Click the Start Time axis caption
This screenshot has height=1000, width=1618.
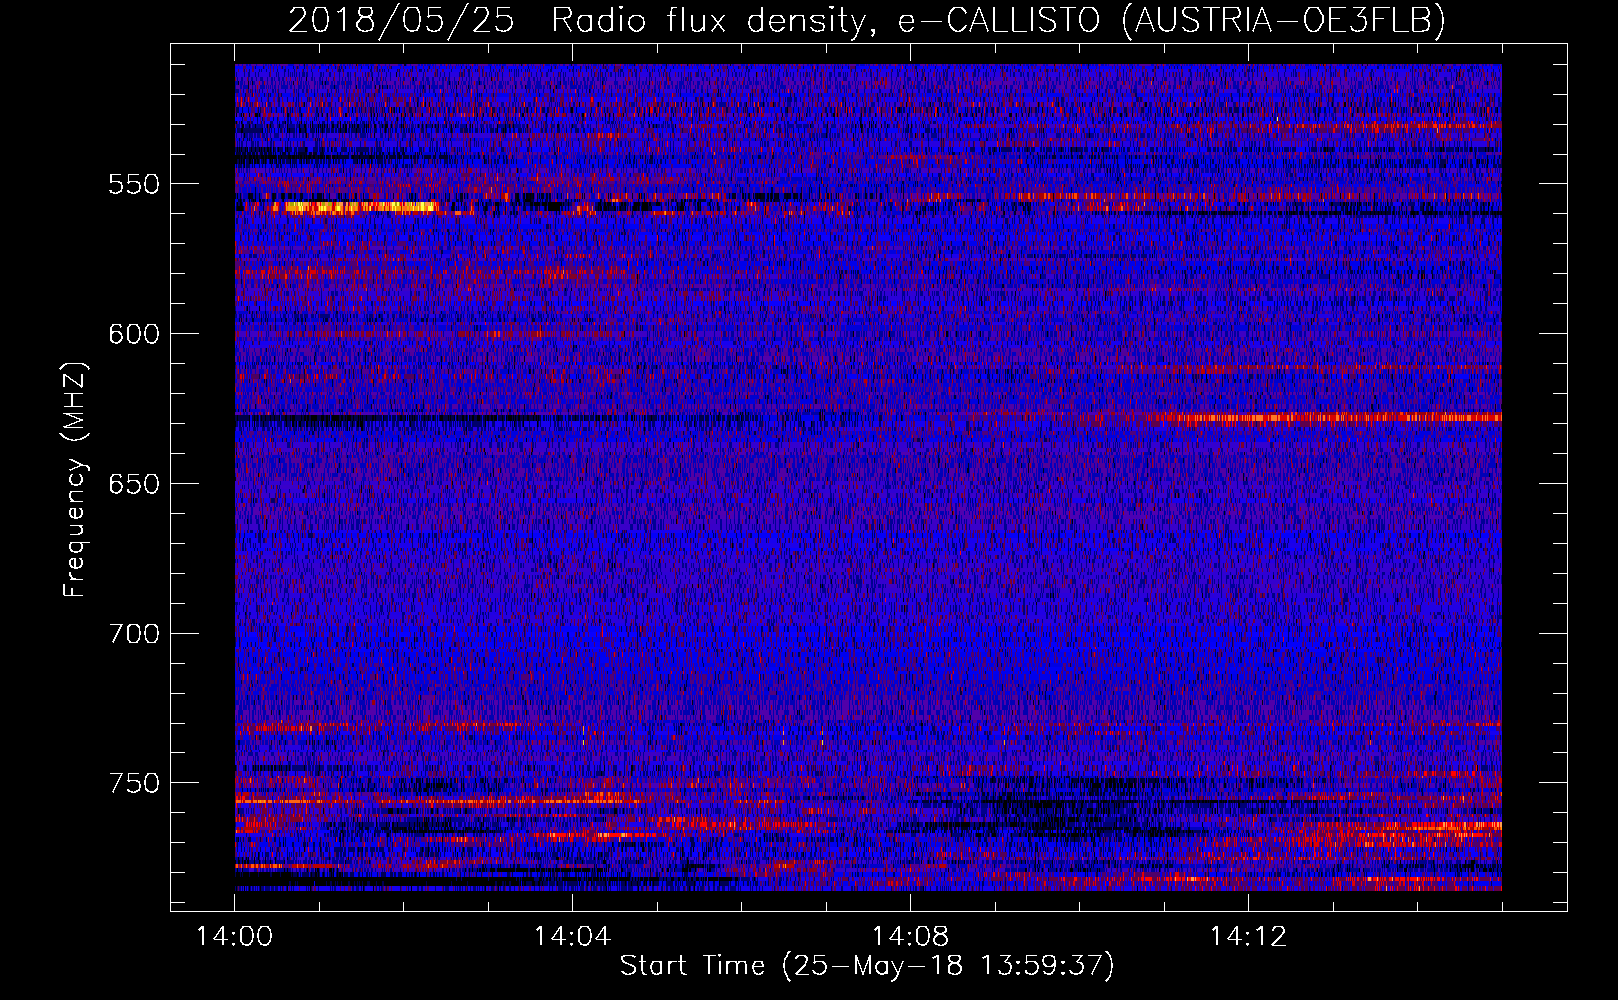867,966
